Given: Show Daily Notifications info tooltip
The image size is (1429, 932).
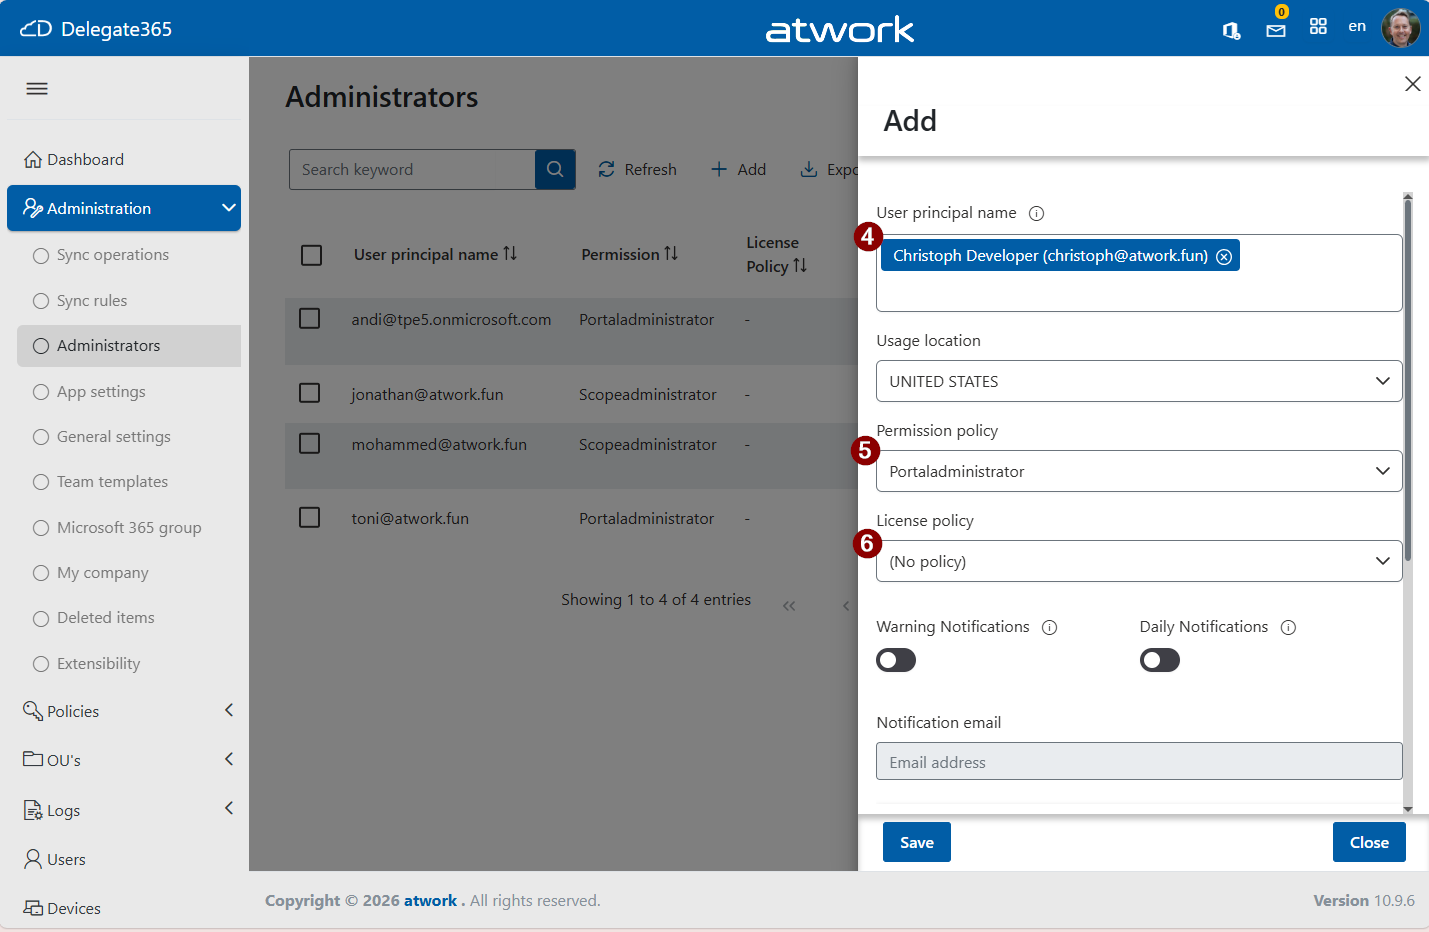Looking at the screenshot, I should 1289,628.
